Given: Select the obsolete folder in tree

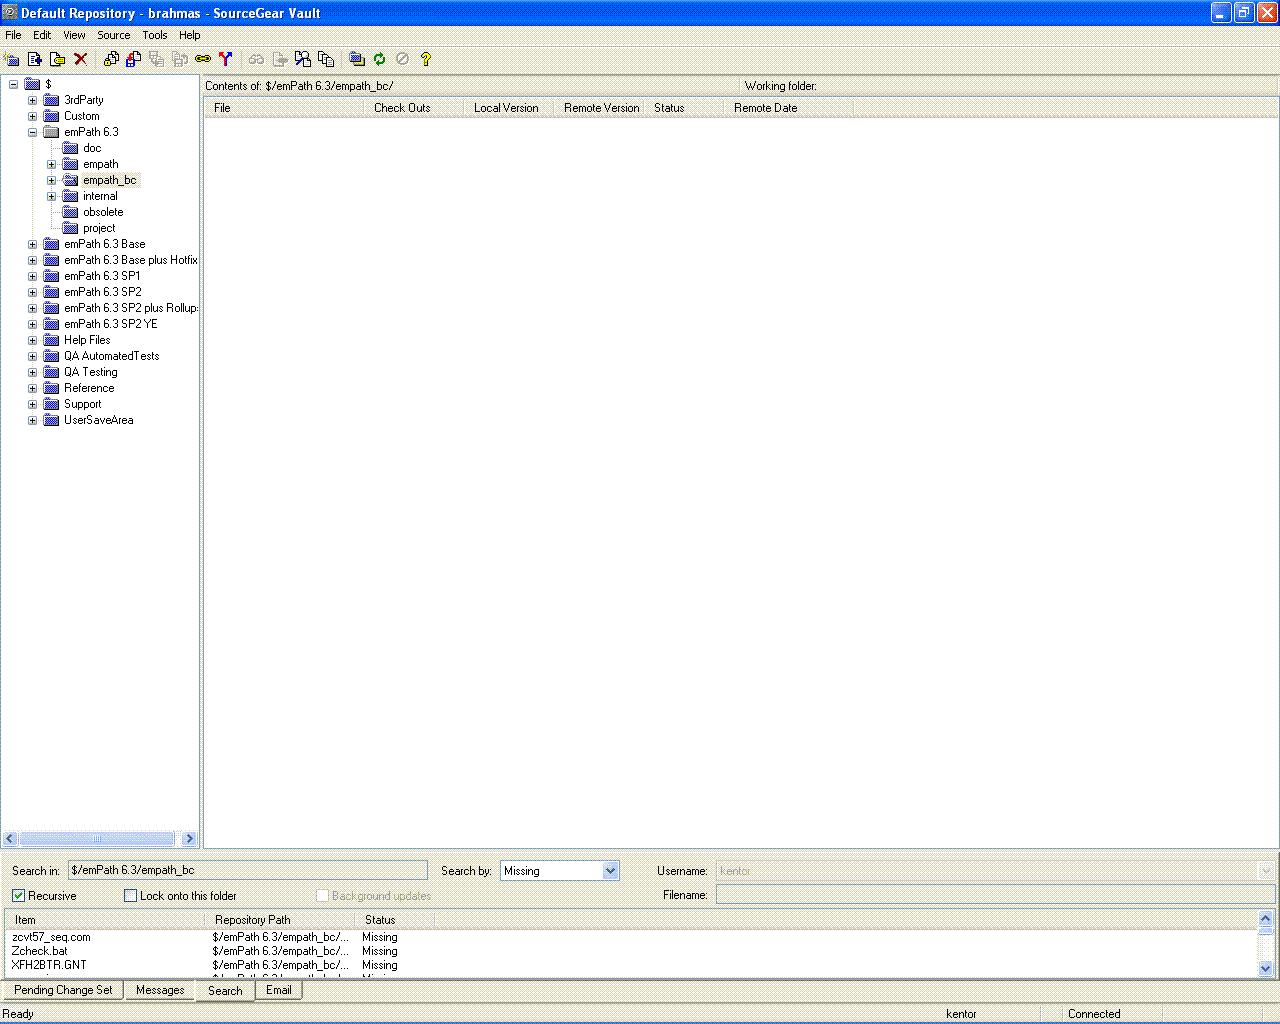Looking at the screenshot, I should (103, 212).
